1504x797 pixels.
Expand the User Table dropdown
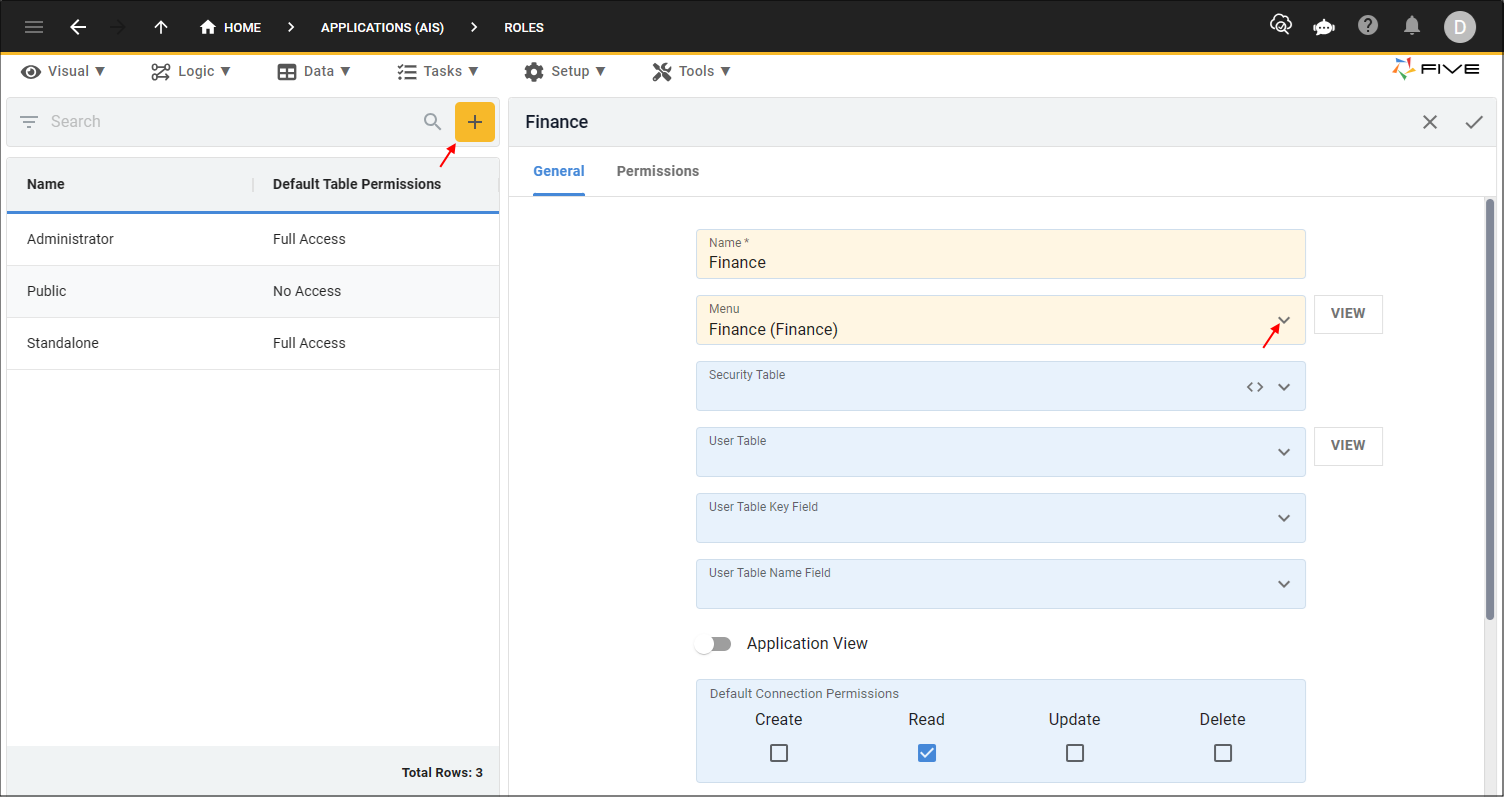pyautogui.click(x=1284, y=452)
